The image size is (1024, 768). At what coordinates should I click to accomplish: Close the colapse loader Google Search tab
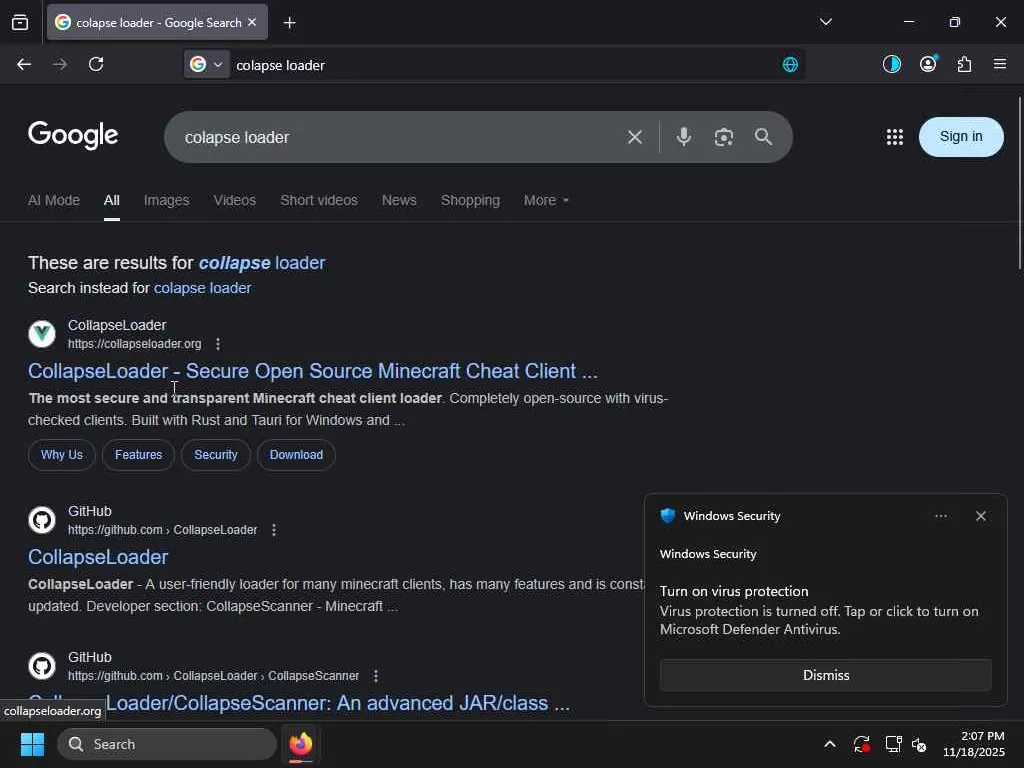252,22
